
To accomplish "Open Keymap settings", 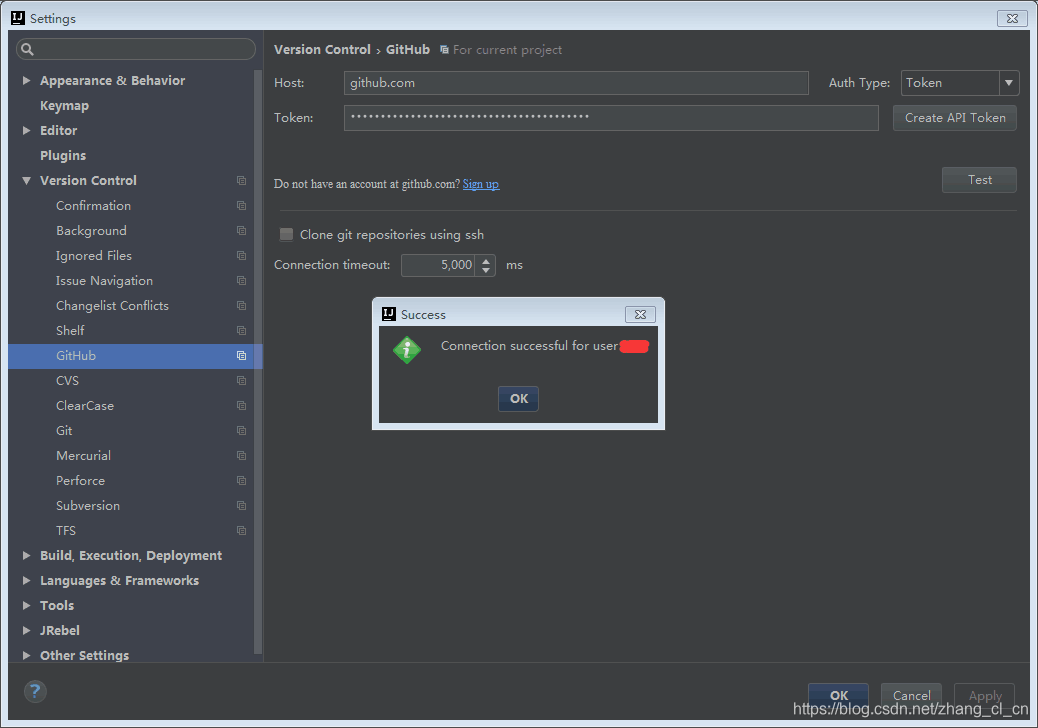I will 64,106.
